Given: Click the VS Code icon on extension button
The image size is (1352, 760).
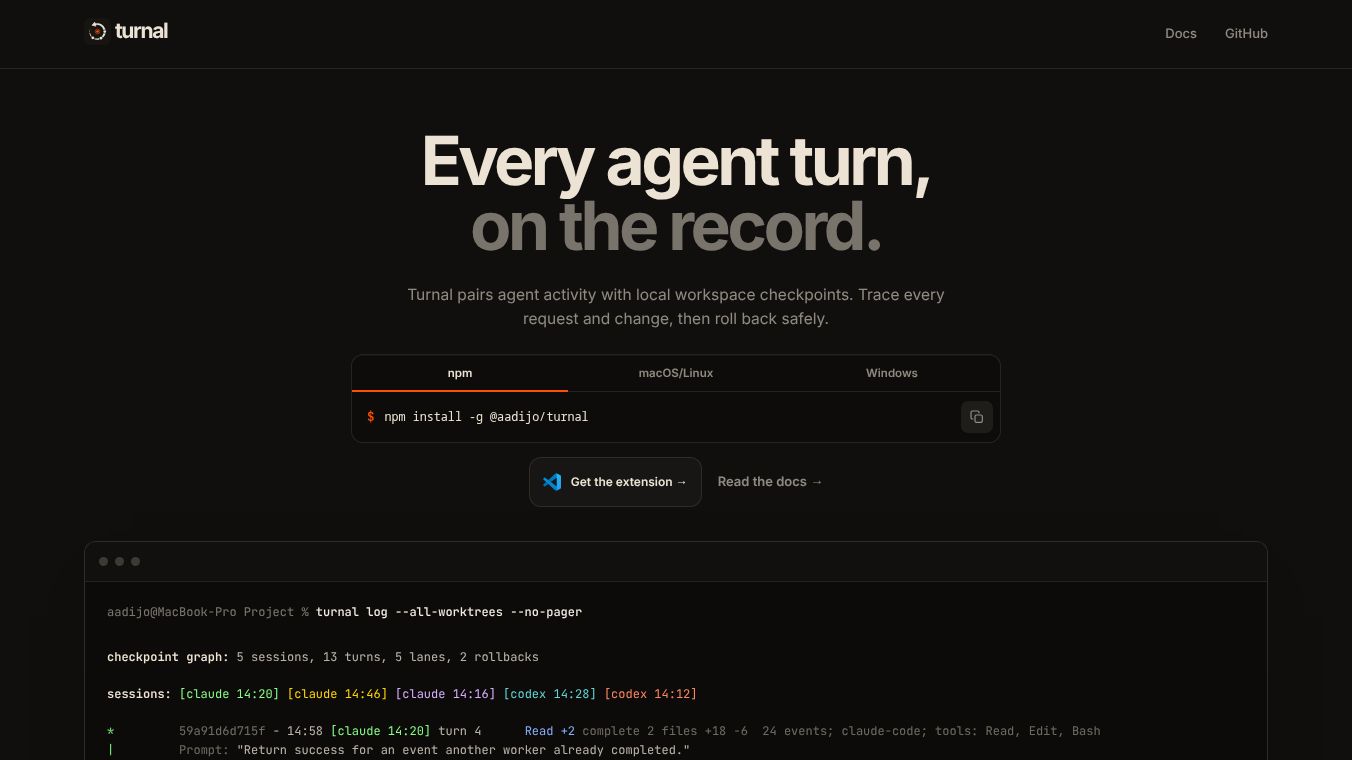Looking at the screenshot, I should click(x=552, y=482).
